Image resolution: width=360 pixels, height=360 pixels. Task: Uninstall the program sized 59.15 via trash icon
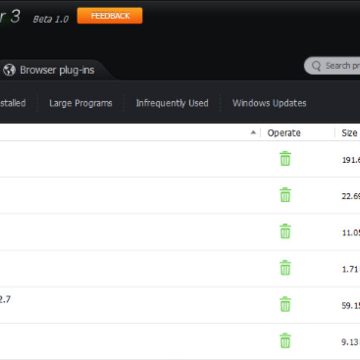tap(285, 304)
